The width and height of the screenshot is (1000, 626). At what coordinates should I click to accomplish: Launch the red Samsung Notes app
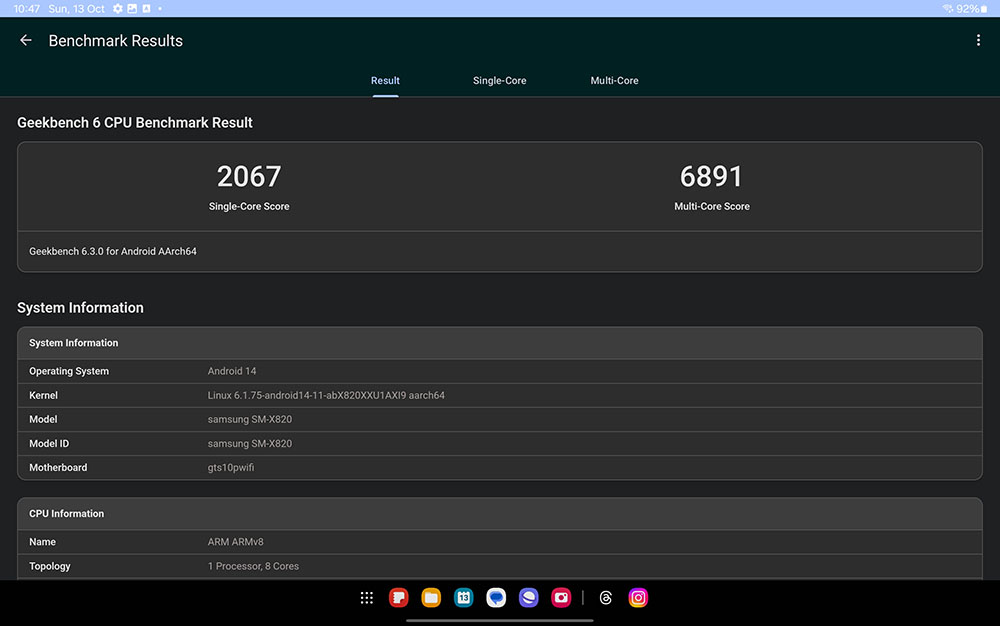(399, 598)
